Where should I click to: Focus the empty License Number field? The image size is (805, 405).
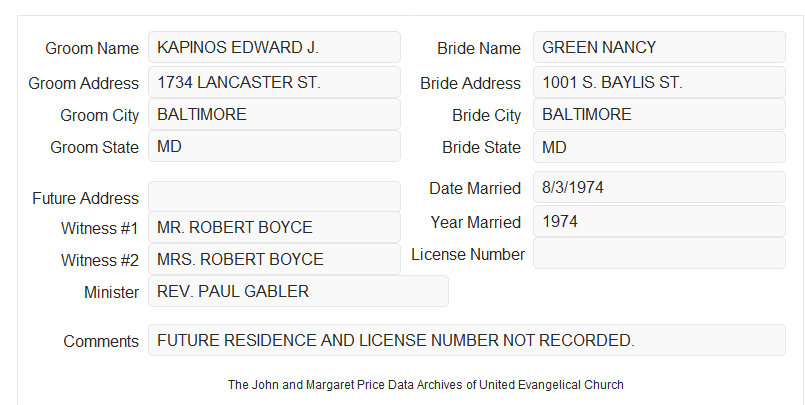point(659,253)
